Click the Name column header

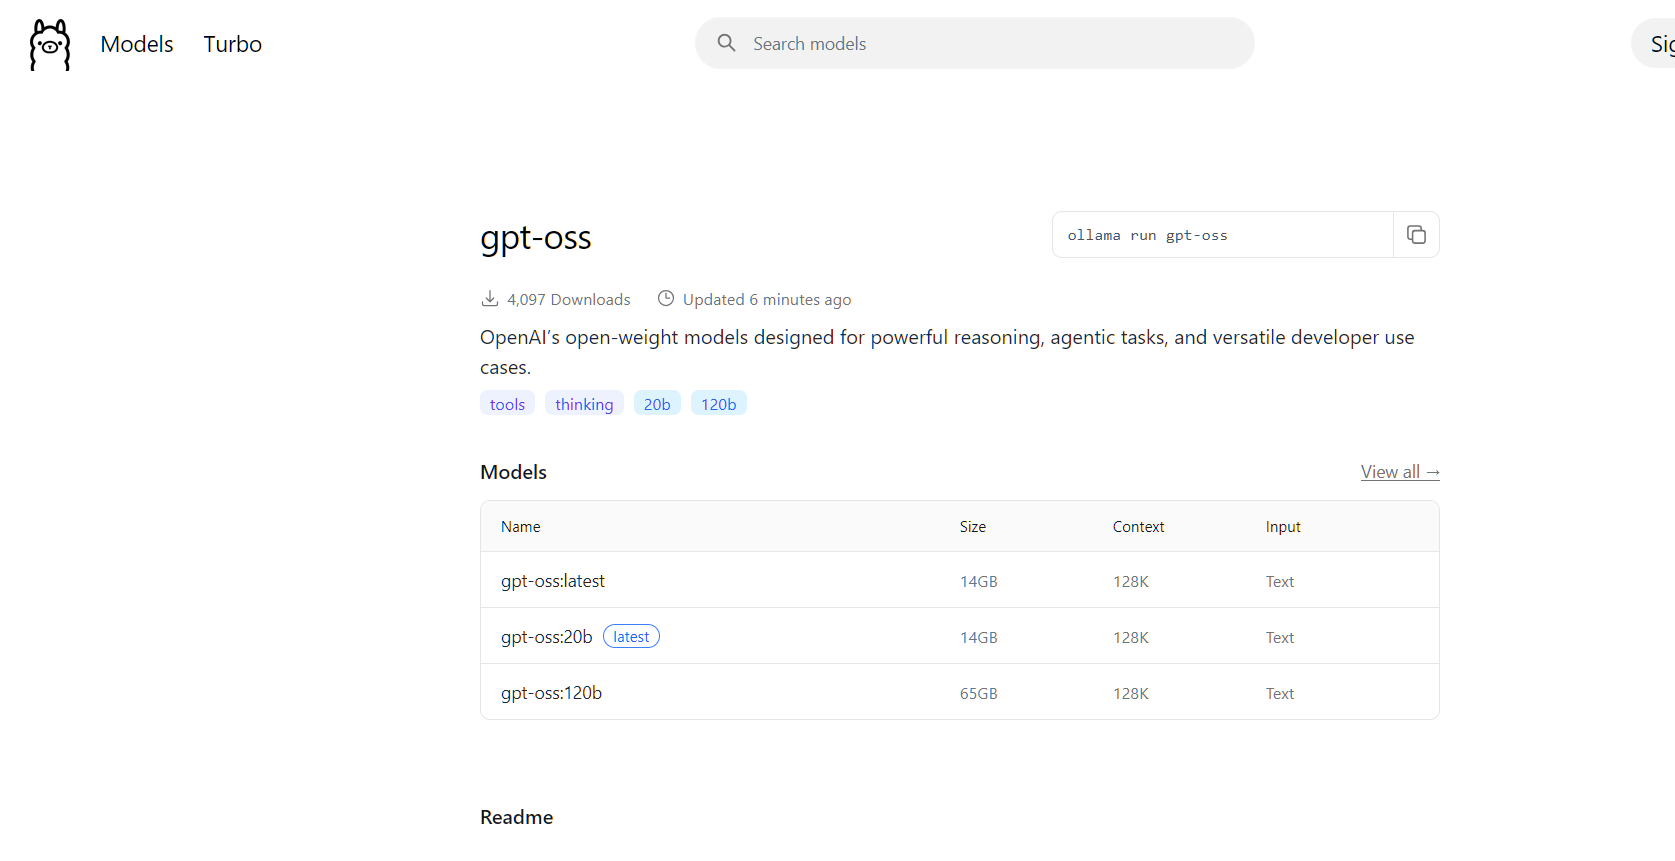click(x=521, y=527)
